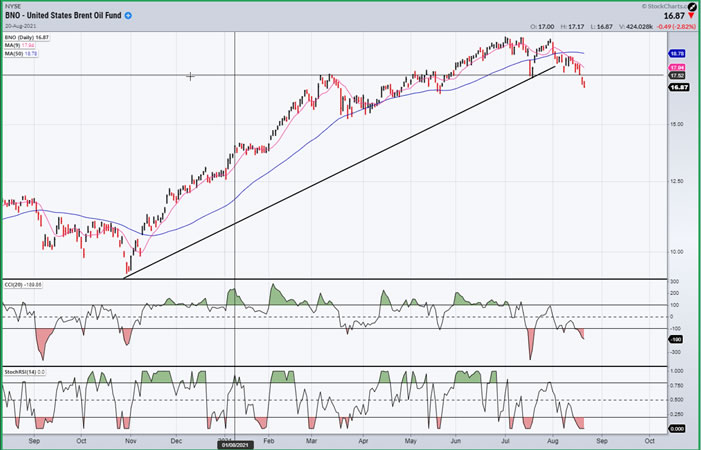Screen dimensions: 701x450
Task: Click the large 16.87 price in the header
Action: click(674, 16)
